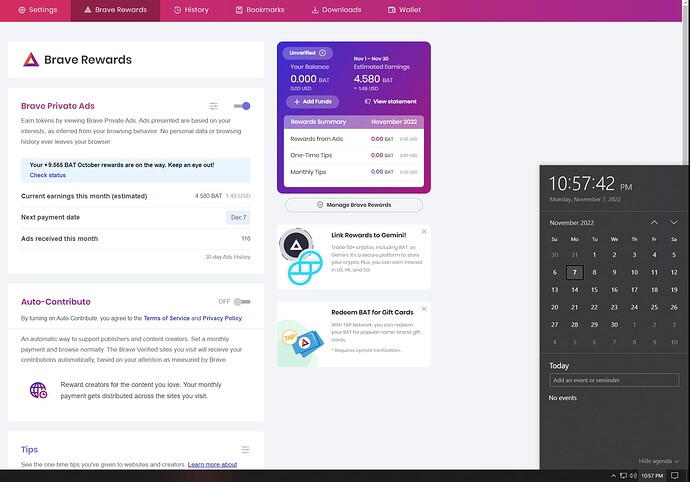
Task: Click November 2022 calendar header
Action: [572, 223]
